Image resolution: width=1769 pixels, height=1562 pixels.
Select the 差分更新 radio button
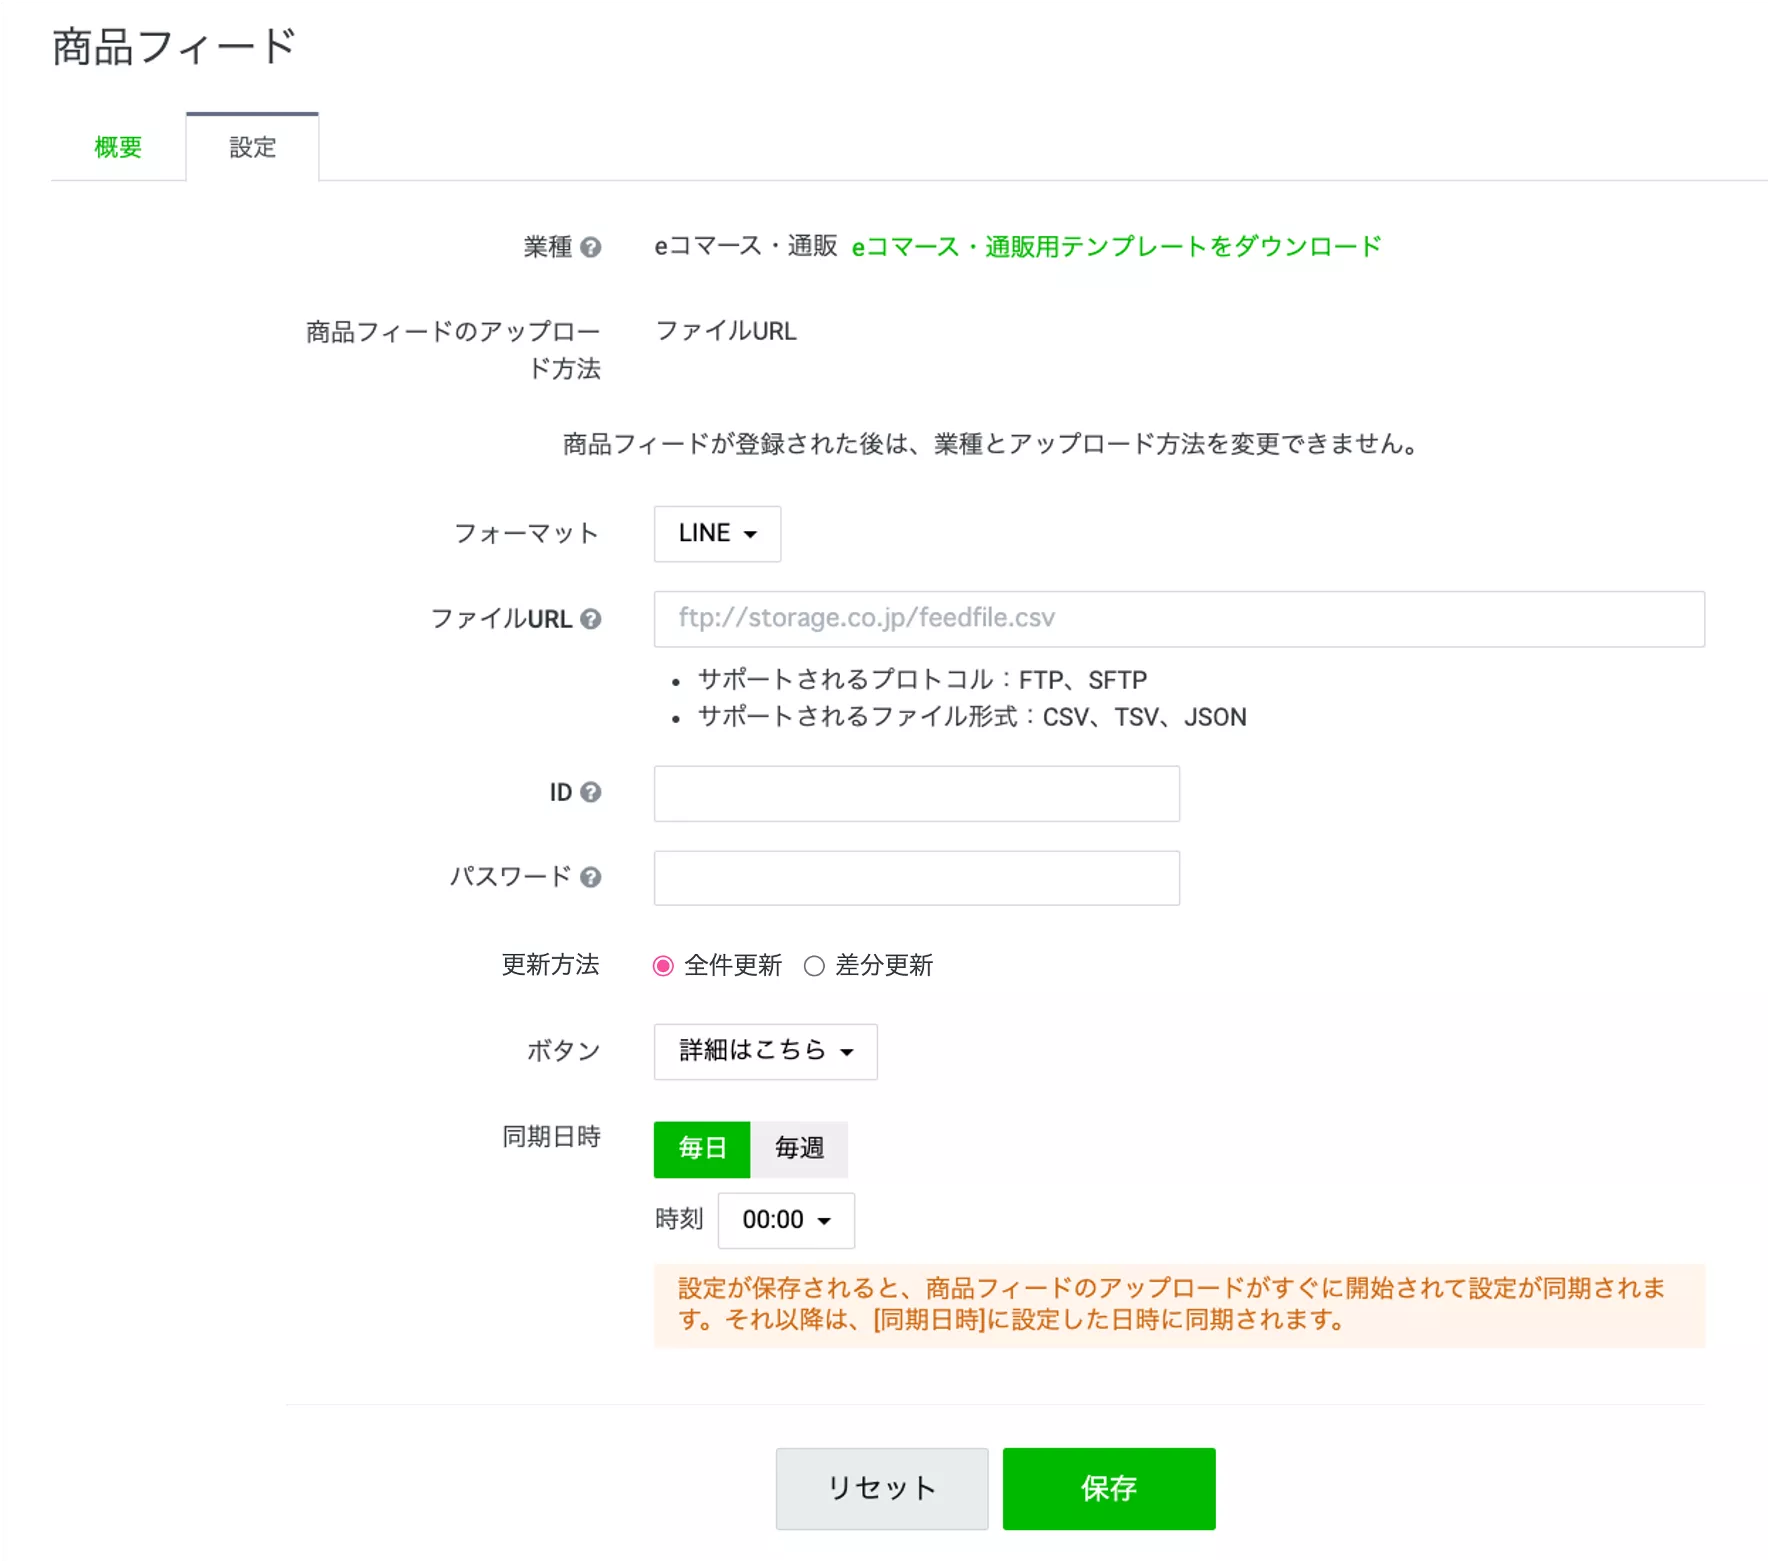pos(814,966)
